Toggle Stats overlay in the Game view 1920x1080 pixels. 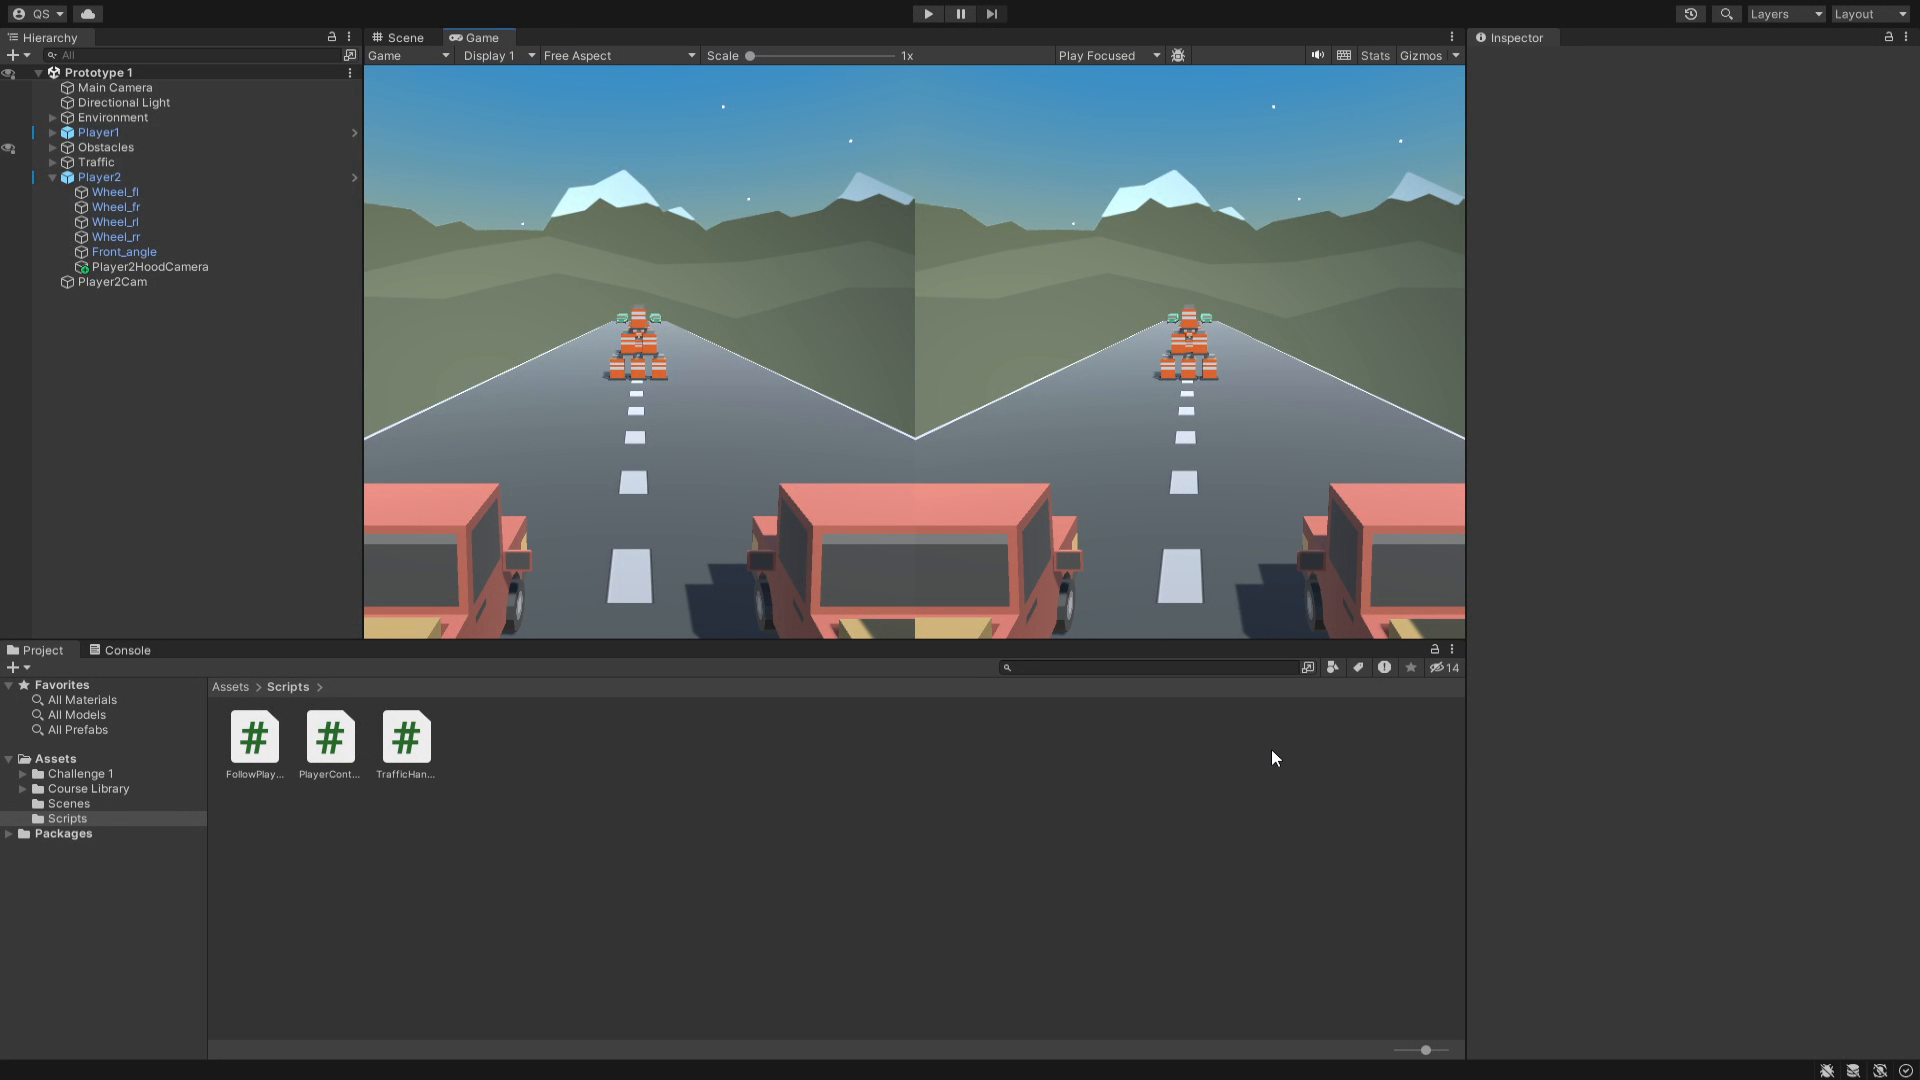point(1375,55)
